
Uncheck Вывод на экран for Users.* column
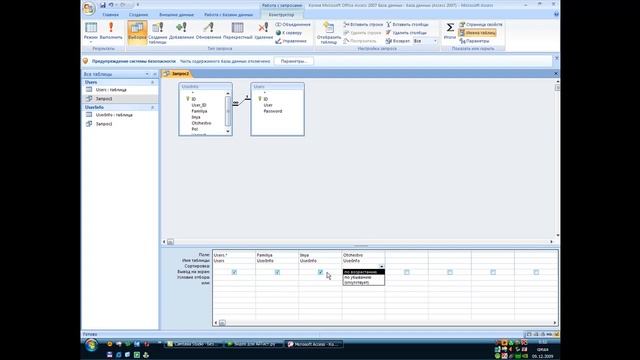tap(234, 272)
